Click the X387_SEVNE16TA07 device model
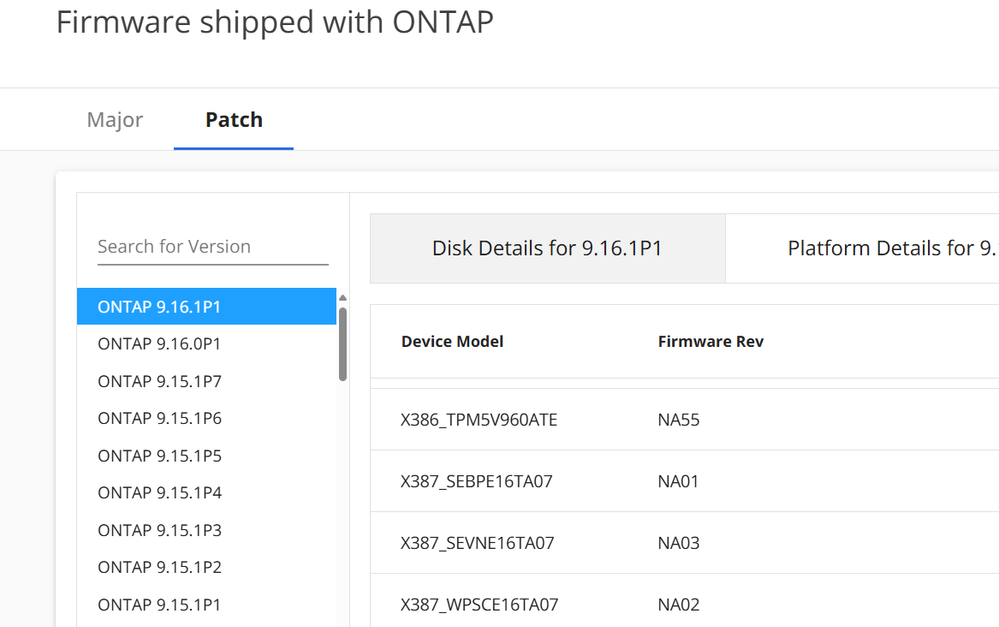The image size is (999, 627). point(477,544)
